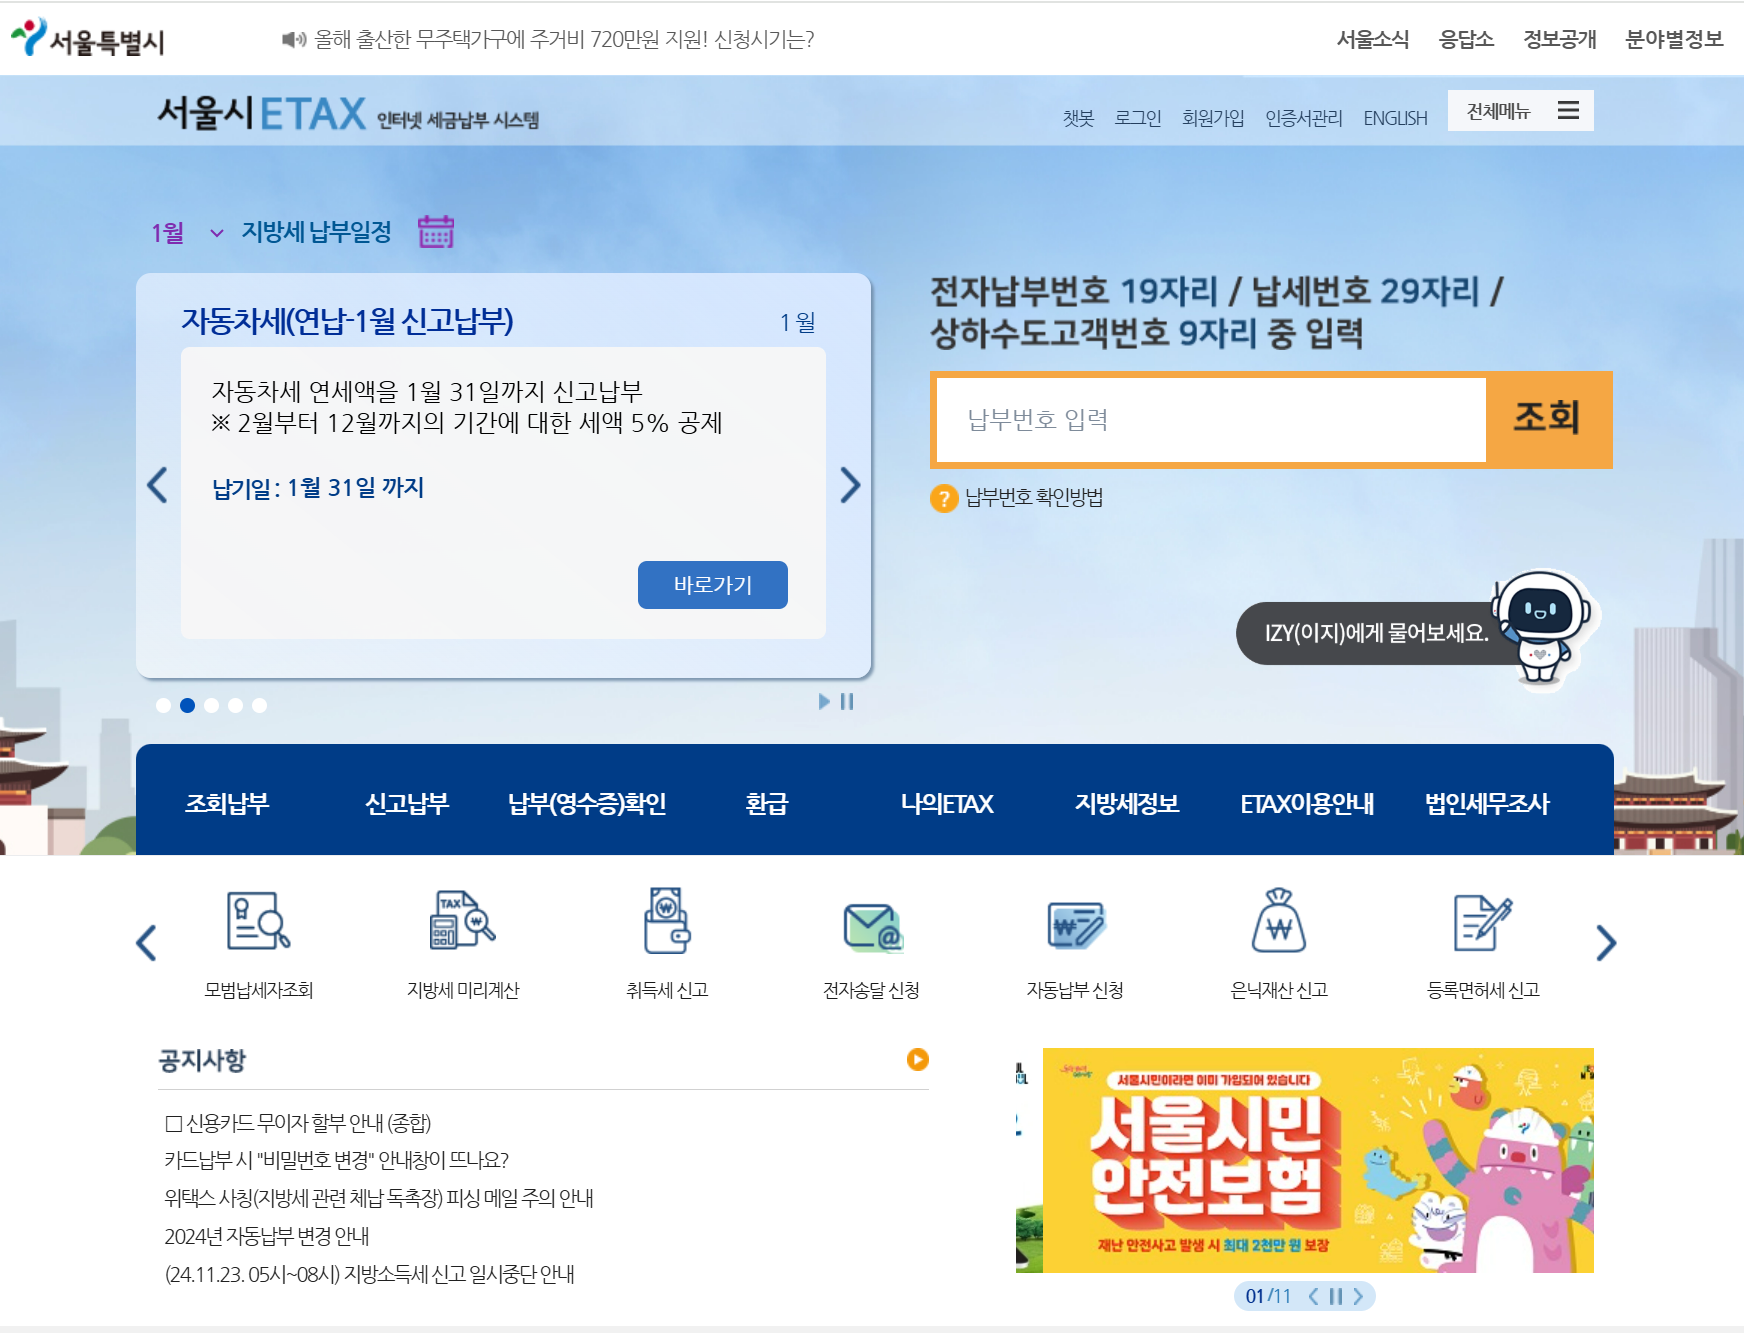Click the 회원가입 link
This screenshot has height=1333, width=1744.
(1213, 118)
